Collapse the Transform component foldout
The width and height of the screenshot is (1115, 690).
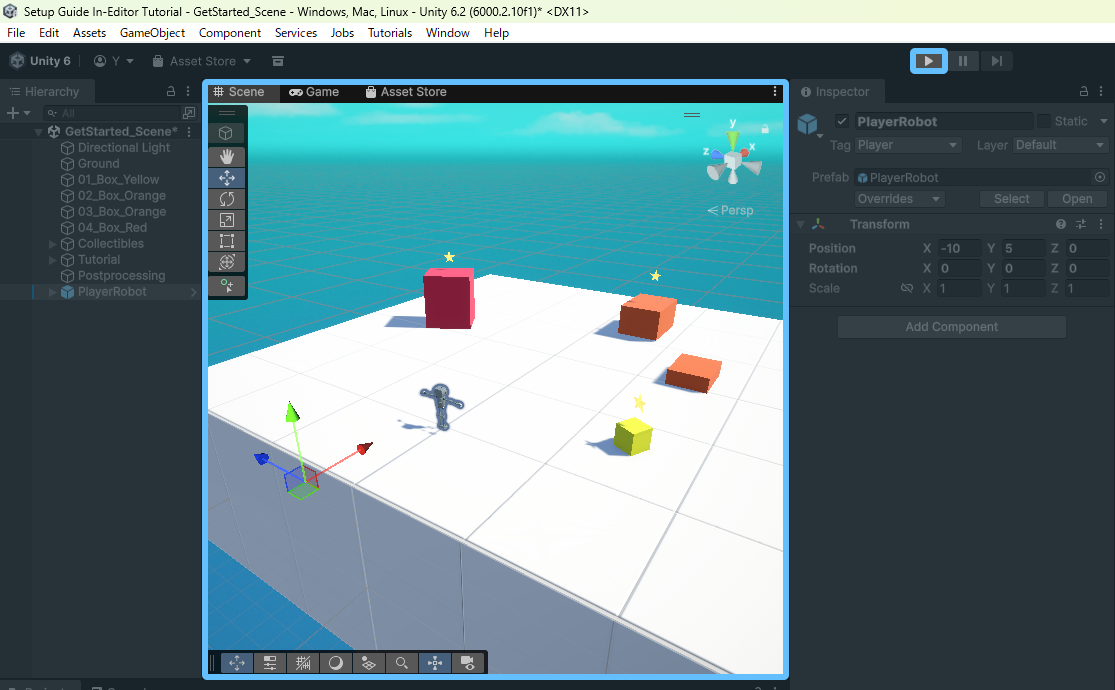coord(800,224)
